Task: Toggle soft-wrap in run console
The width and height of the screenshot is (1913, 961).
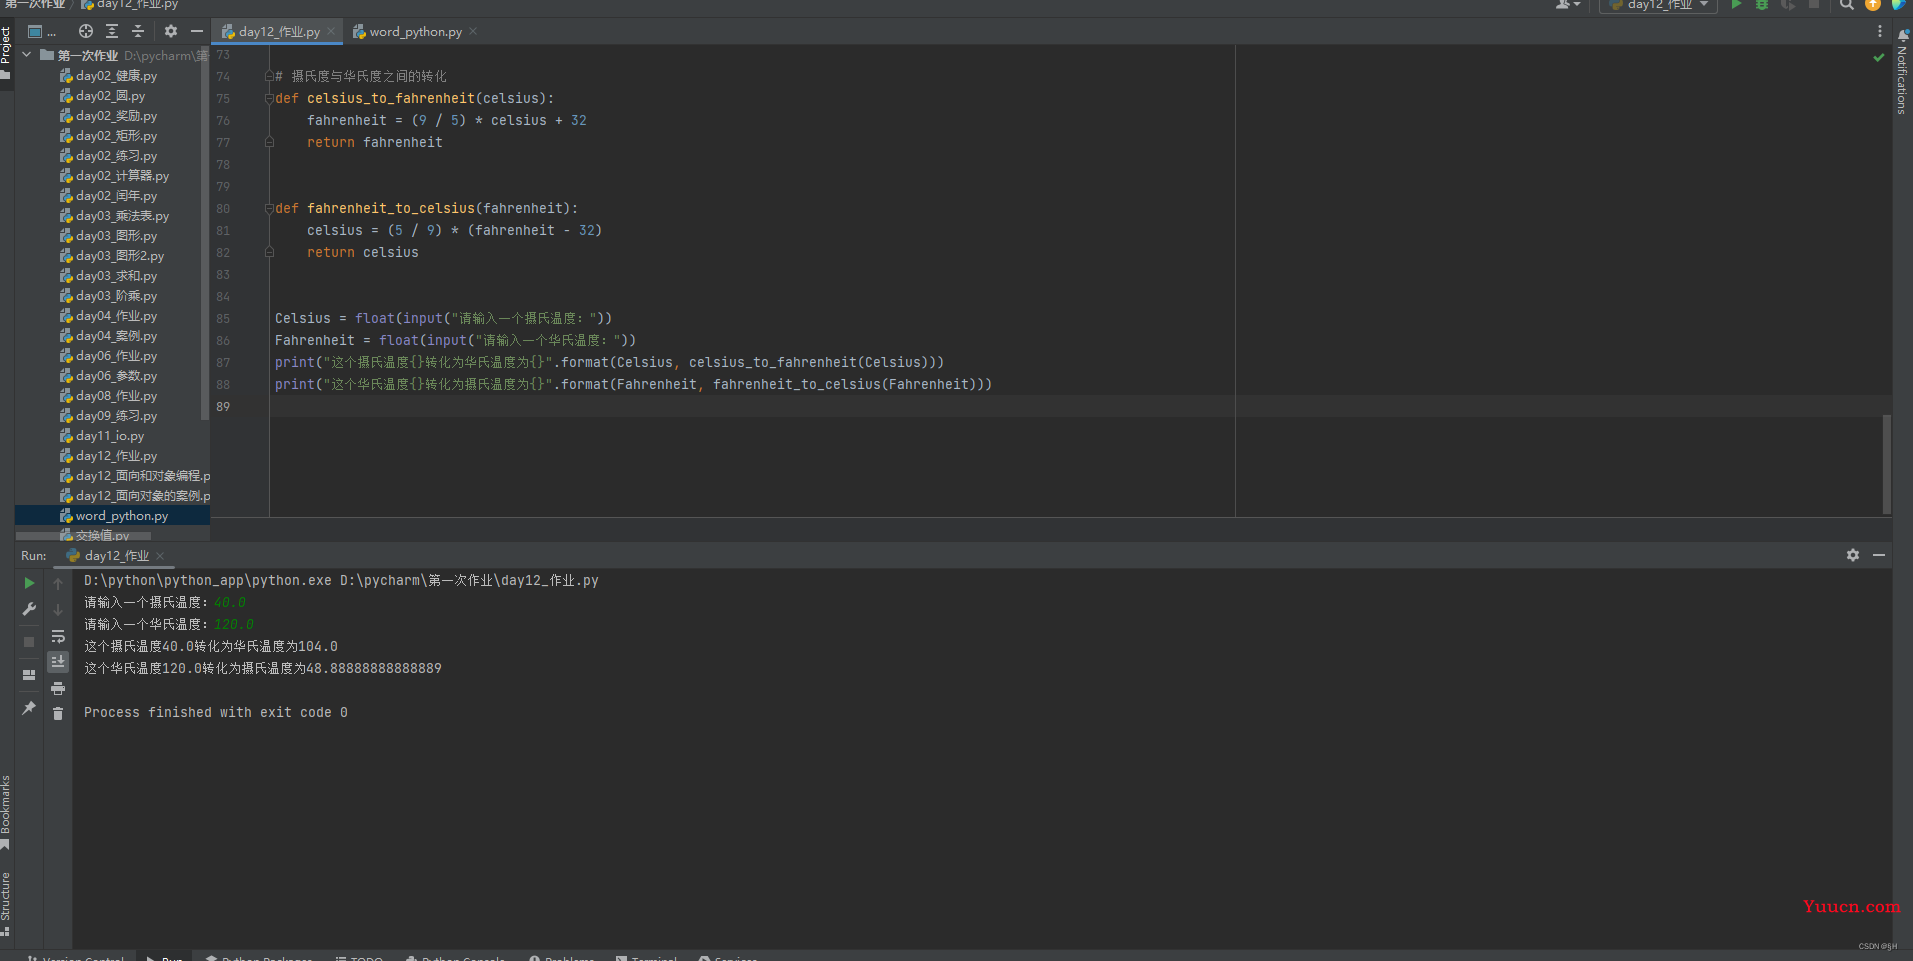Action: click(58, 636)
